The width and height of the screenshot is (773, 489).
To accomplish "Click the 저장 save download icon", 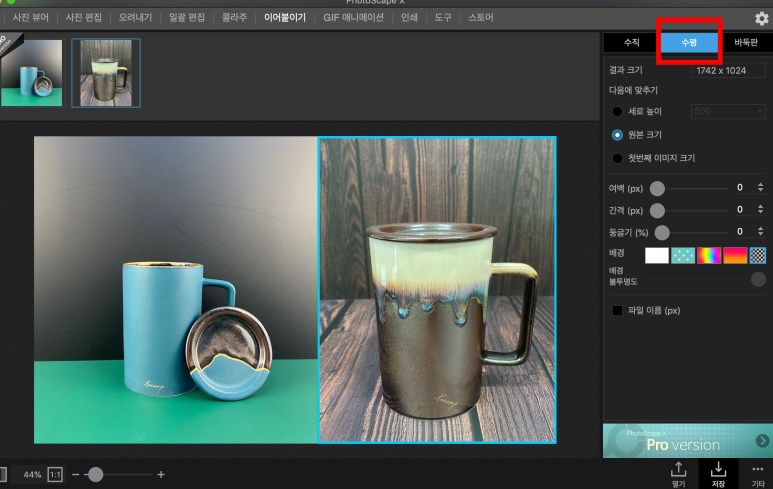I will pos(718,474).
